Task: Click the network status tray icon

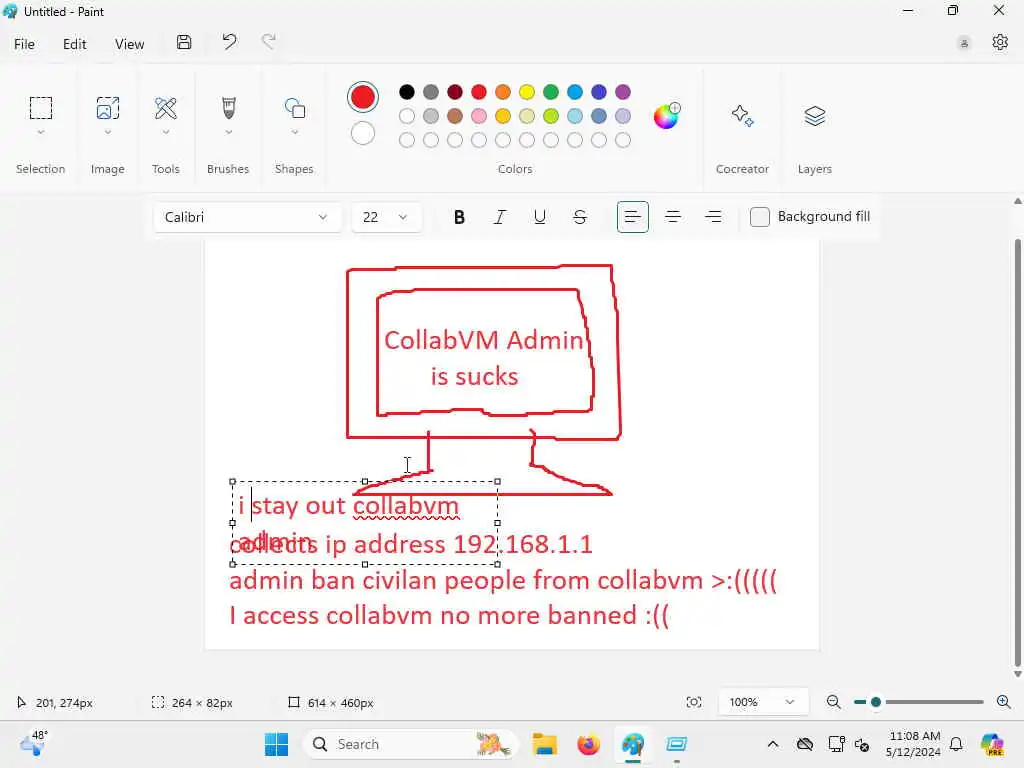Action: (x=837, y=744)
